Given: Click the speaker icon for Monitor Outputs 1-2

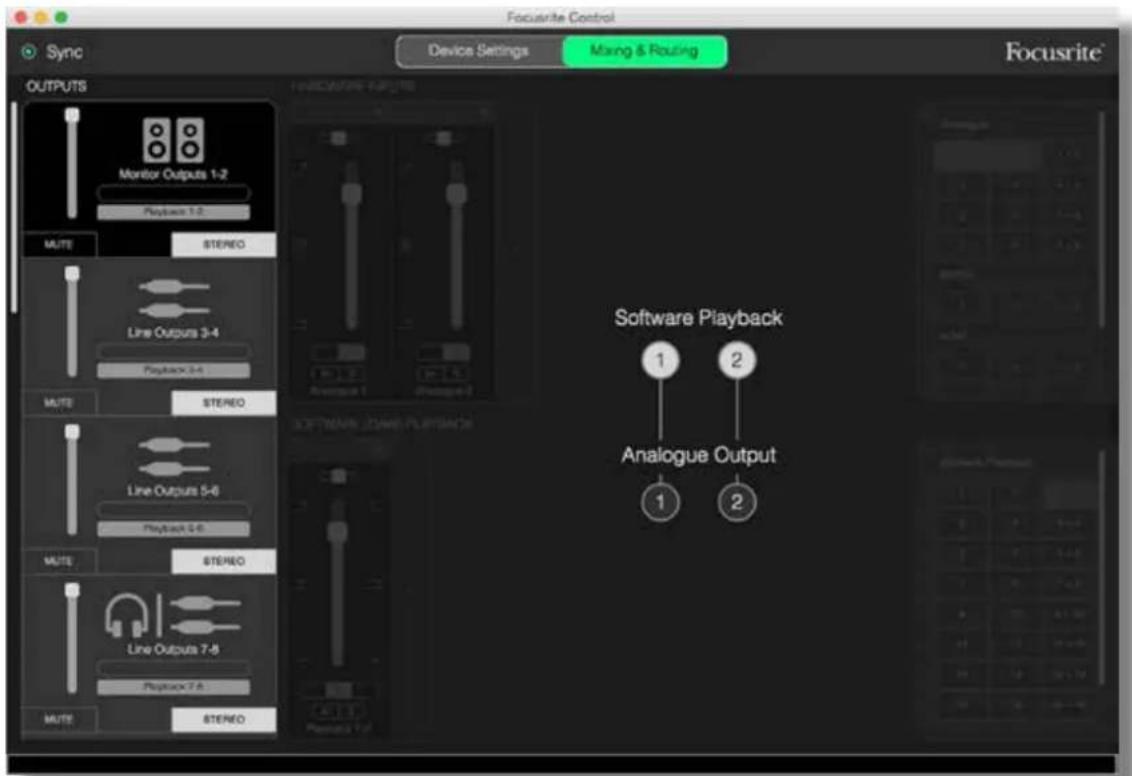Looking at the screenshot, I should point(173,140).
